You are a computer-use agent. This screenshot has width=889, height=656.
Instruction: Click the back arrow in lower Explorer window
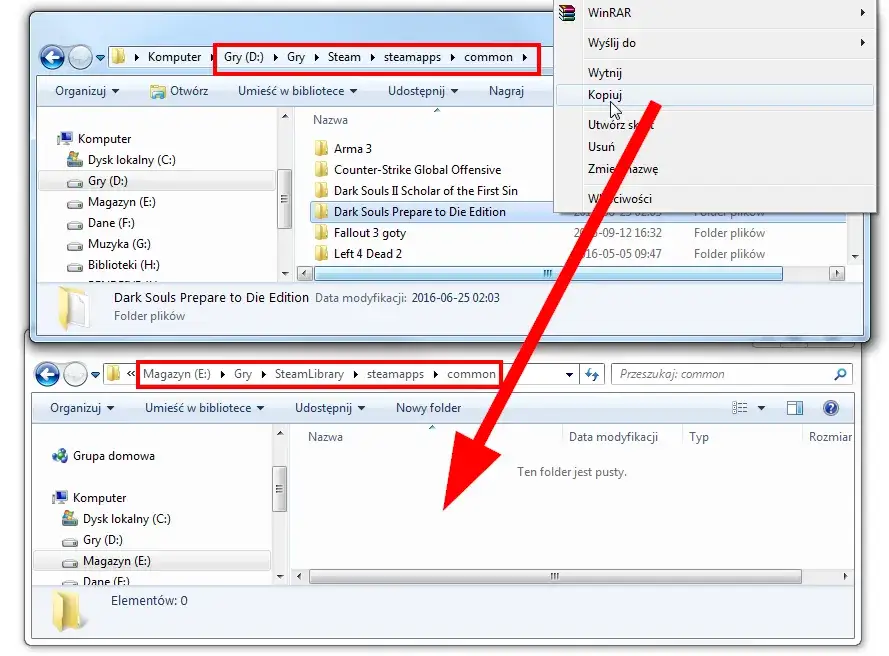click(x=48, y=374)
